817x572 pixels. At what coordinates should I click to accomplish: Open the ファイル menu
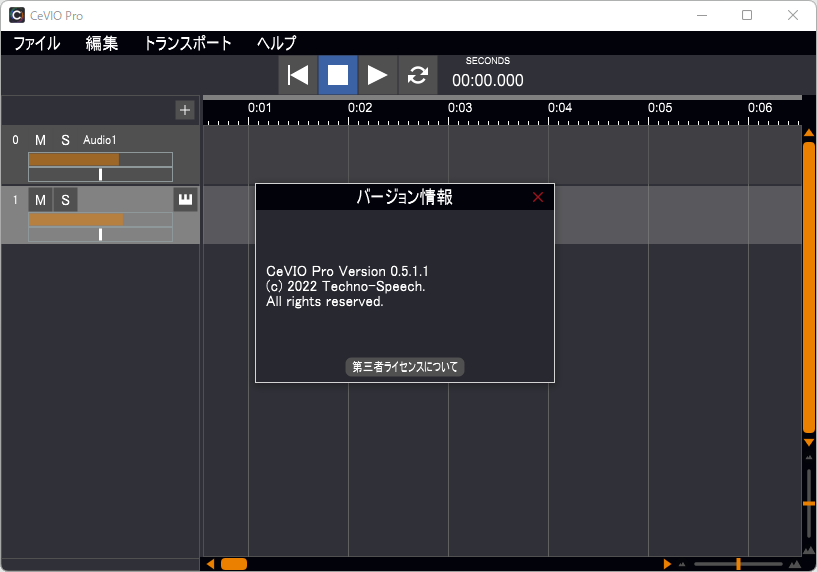[x=36, y=43]
